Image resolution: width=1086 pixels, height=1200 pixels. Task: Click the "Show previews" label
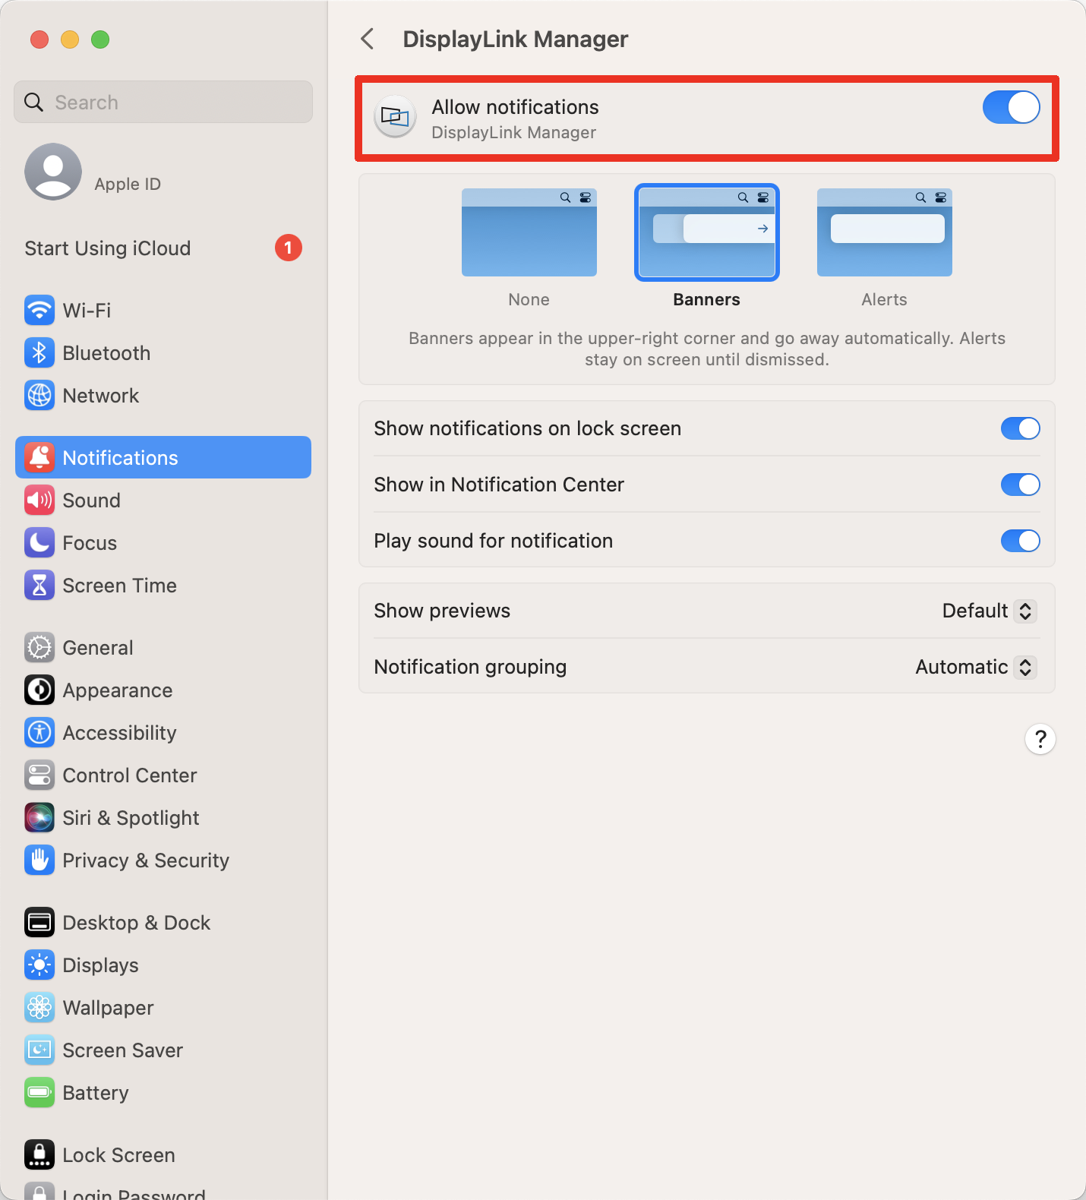pyautogui.click(x=442, y=611)
